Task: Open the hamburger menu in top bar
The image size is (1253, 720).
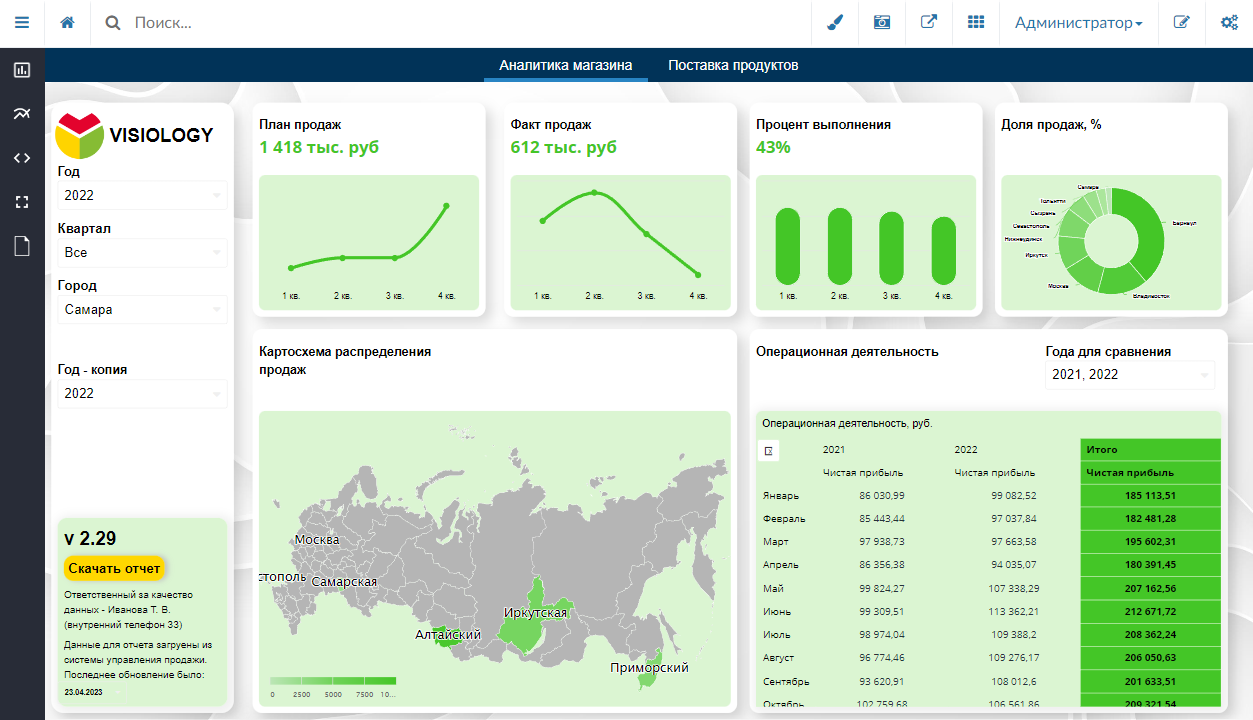Action: (22, 22)
